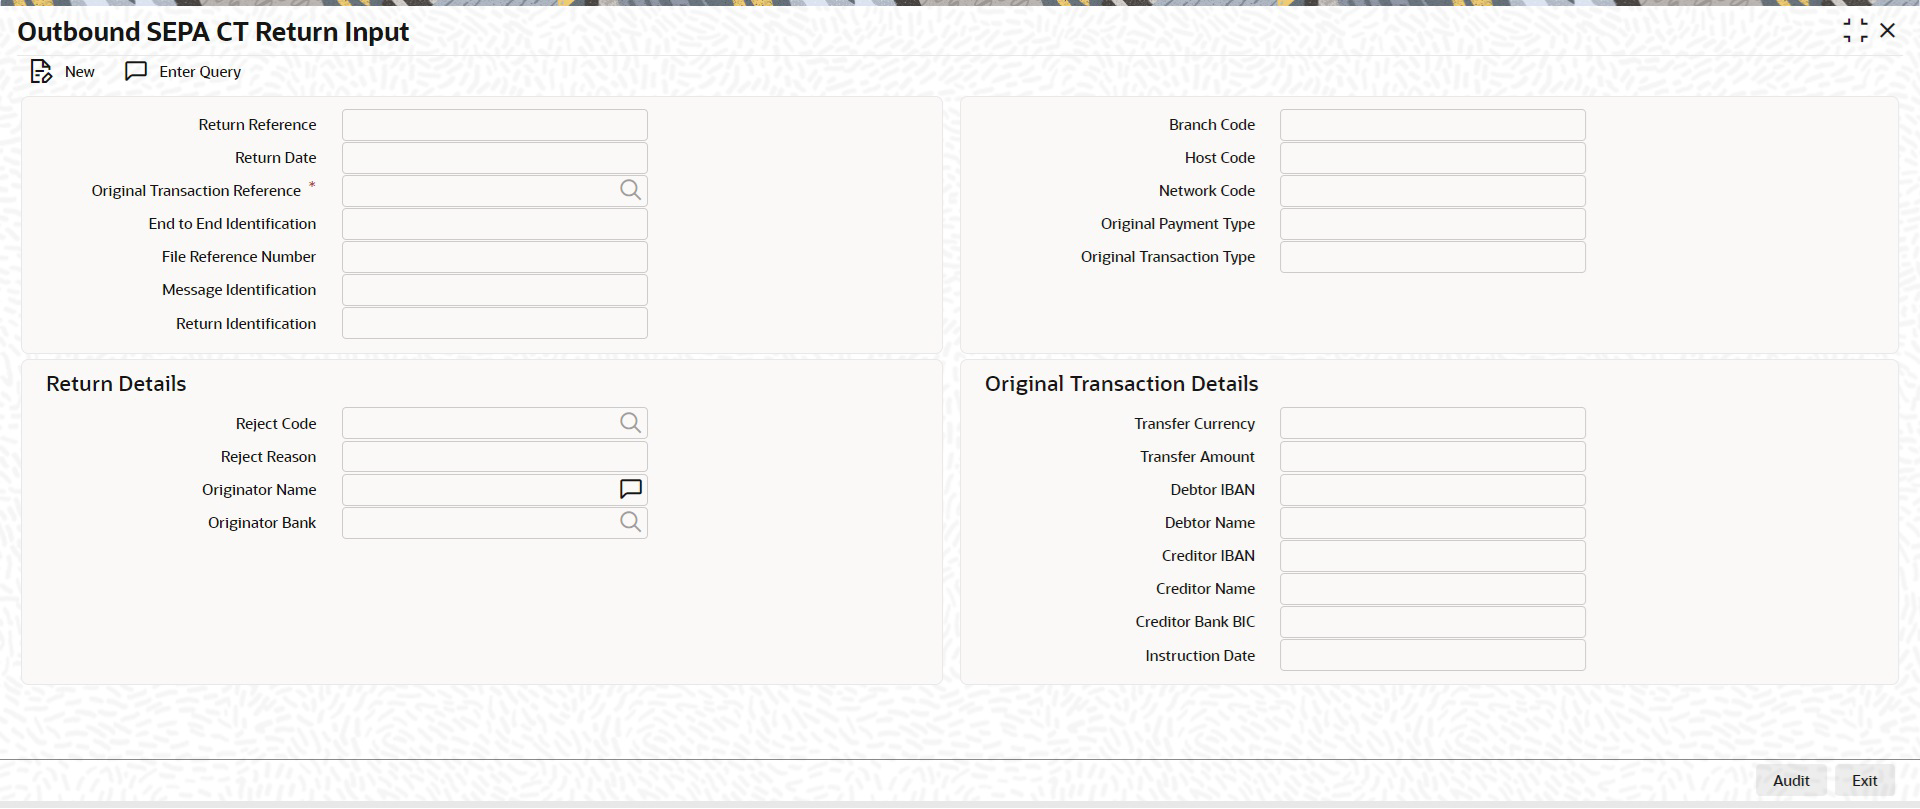The width and height of the screenshot is (1920, 809).
Task: Open the Originator Name comment popup icon
Action: pyautogui.click(x=630, y=489)
